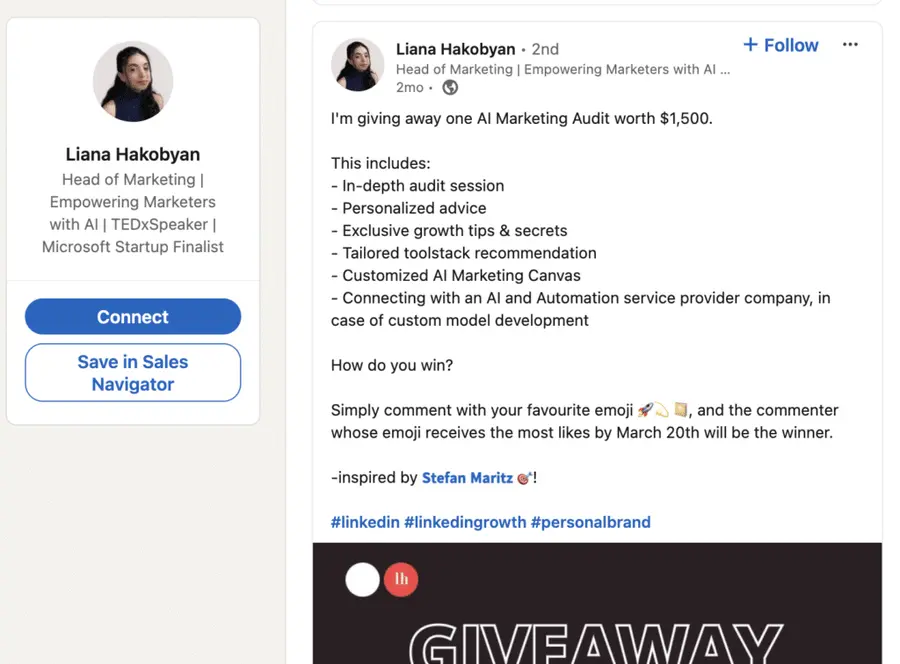Click the '2nd' connection degree label
Viewport: 900px width, 664px height.
(545, 48)
